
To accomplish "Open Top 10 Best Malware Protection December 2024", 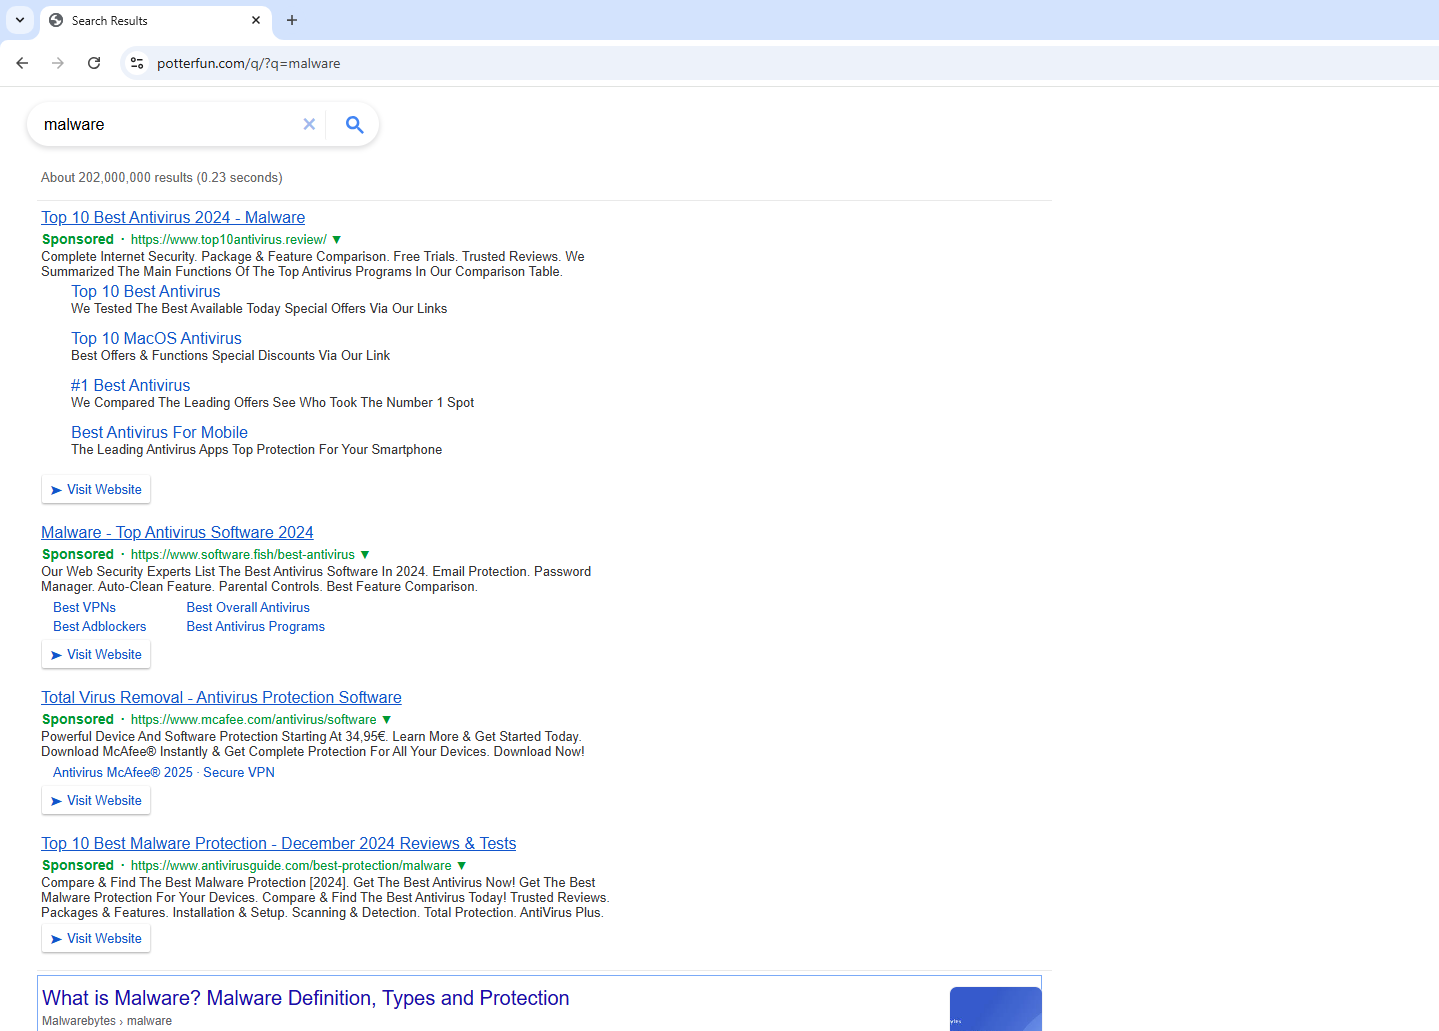I will tap(278, 843).
